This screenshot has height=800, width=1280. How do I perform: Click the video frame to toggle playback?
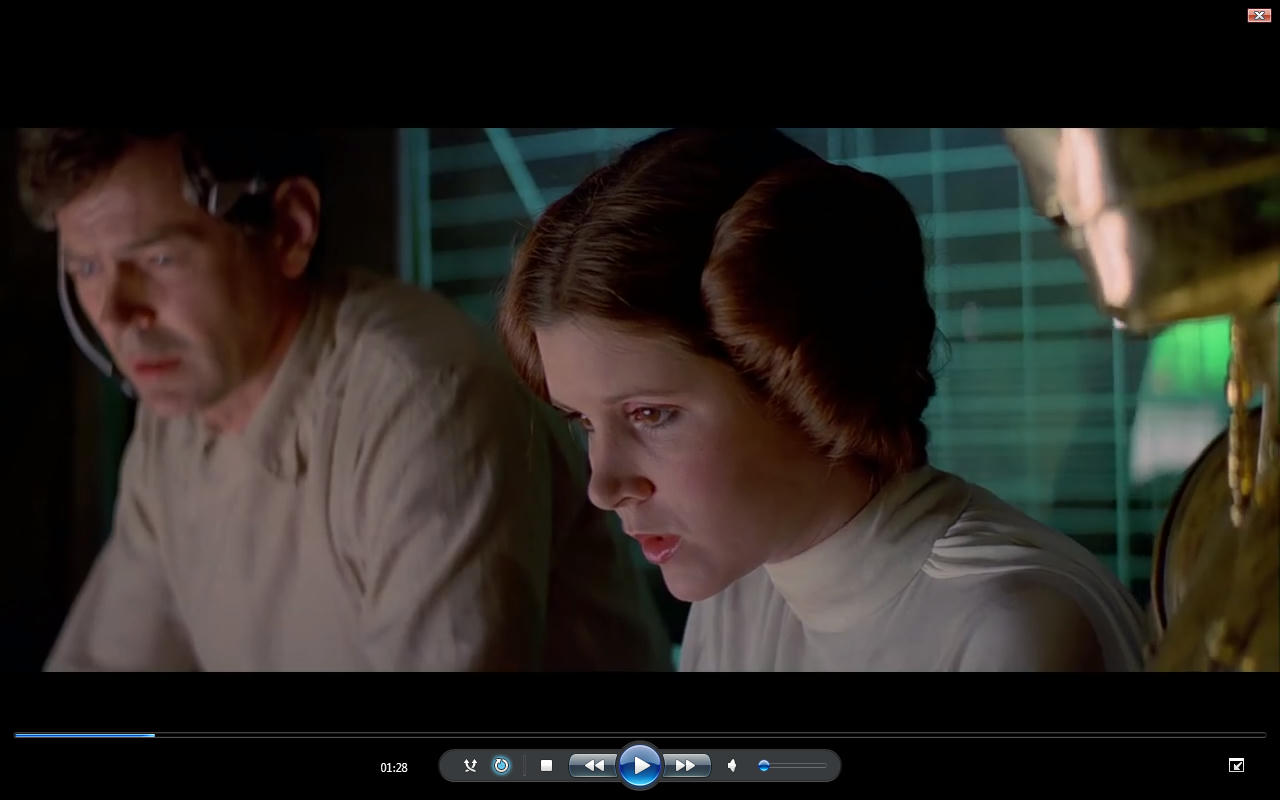(x=640, y=400)
